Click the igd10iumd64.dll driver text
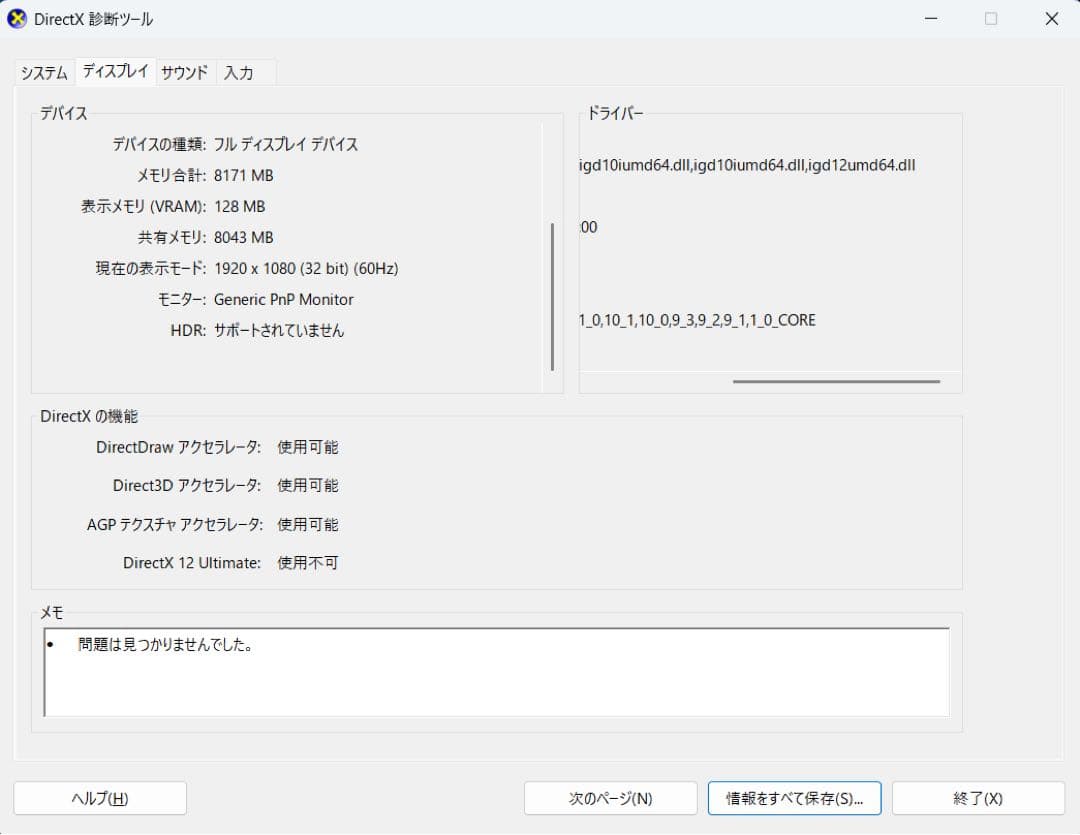 [x=640, y=165]
